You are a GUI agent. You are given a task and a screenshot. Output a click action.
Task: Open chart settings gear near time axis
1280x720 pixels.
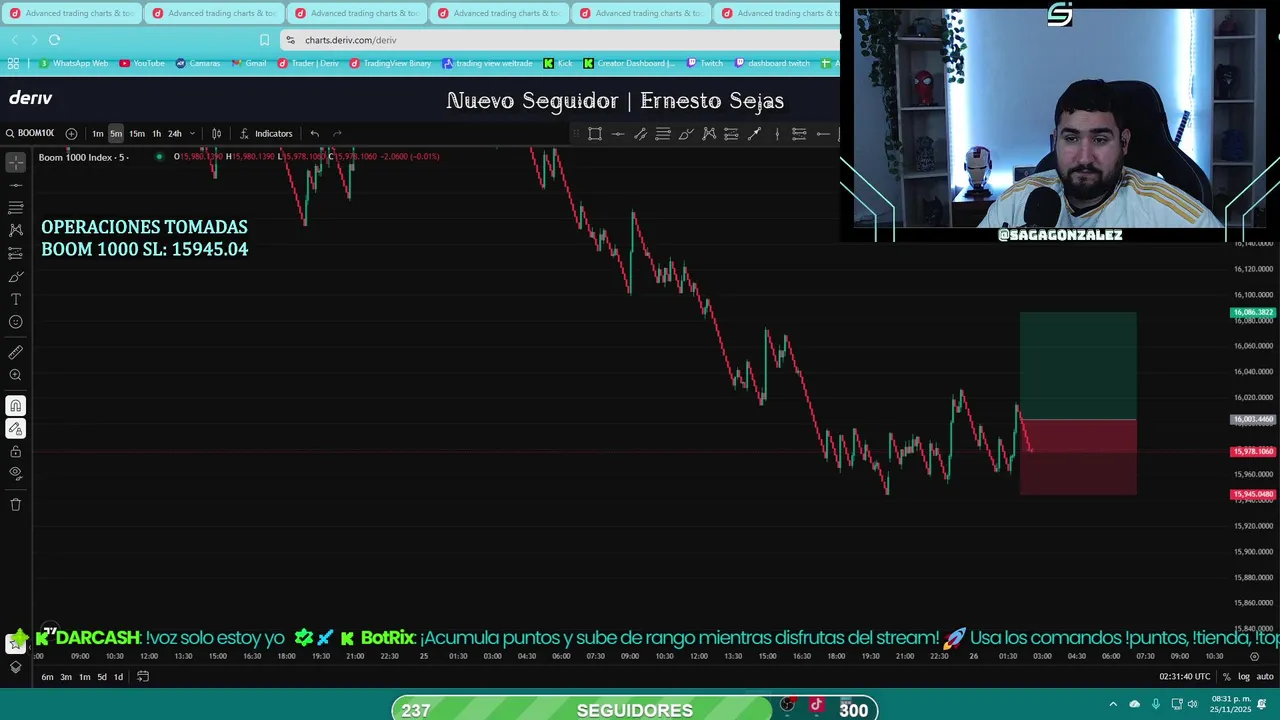click(1255, 657)
